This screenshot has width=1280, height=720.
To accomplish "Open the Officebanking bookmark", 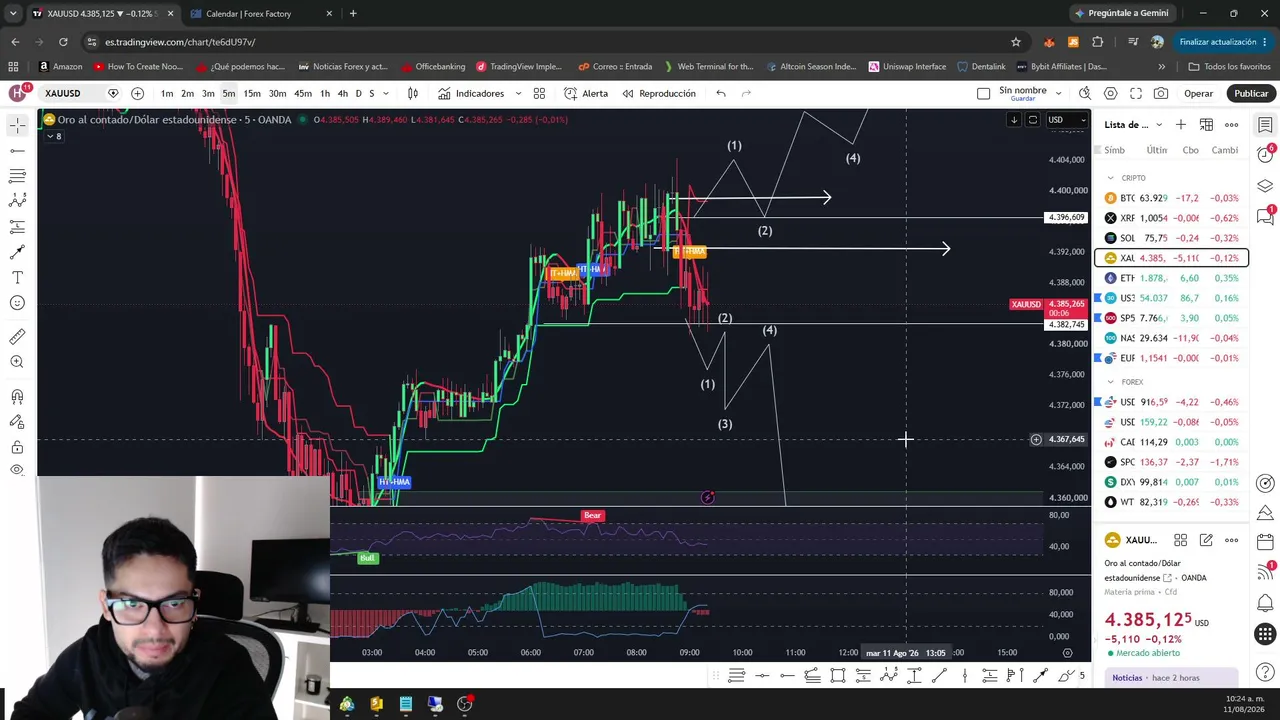I will tap(433, 67).
